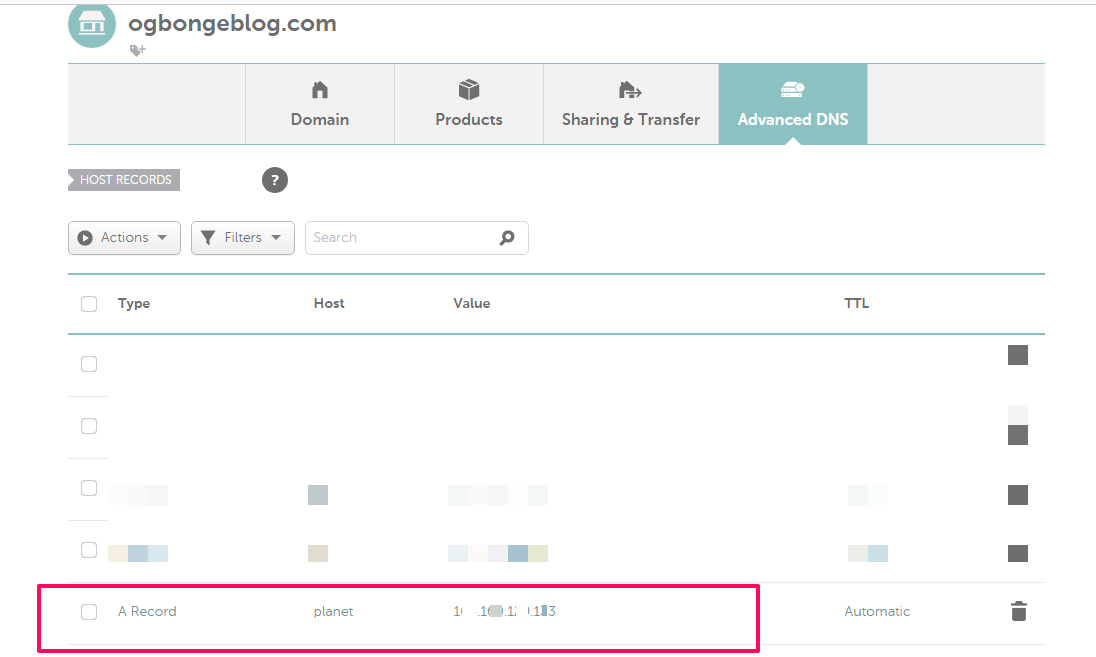The height and width of the screenshot is (657, 1096).
Task: Tick the checkbox of the A Record planet row
Action: tap(89, 612)
